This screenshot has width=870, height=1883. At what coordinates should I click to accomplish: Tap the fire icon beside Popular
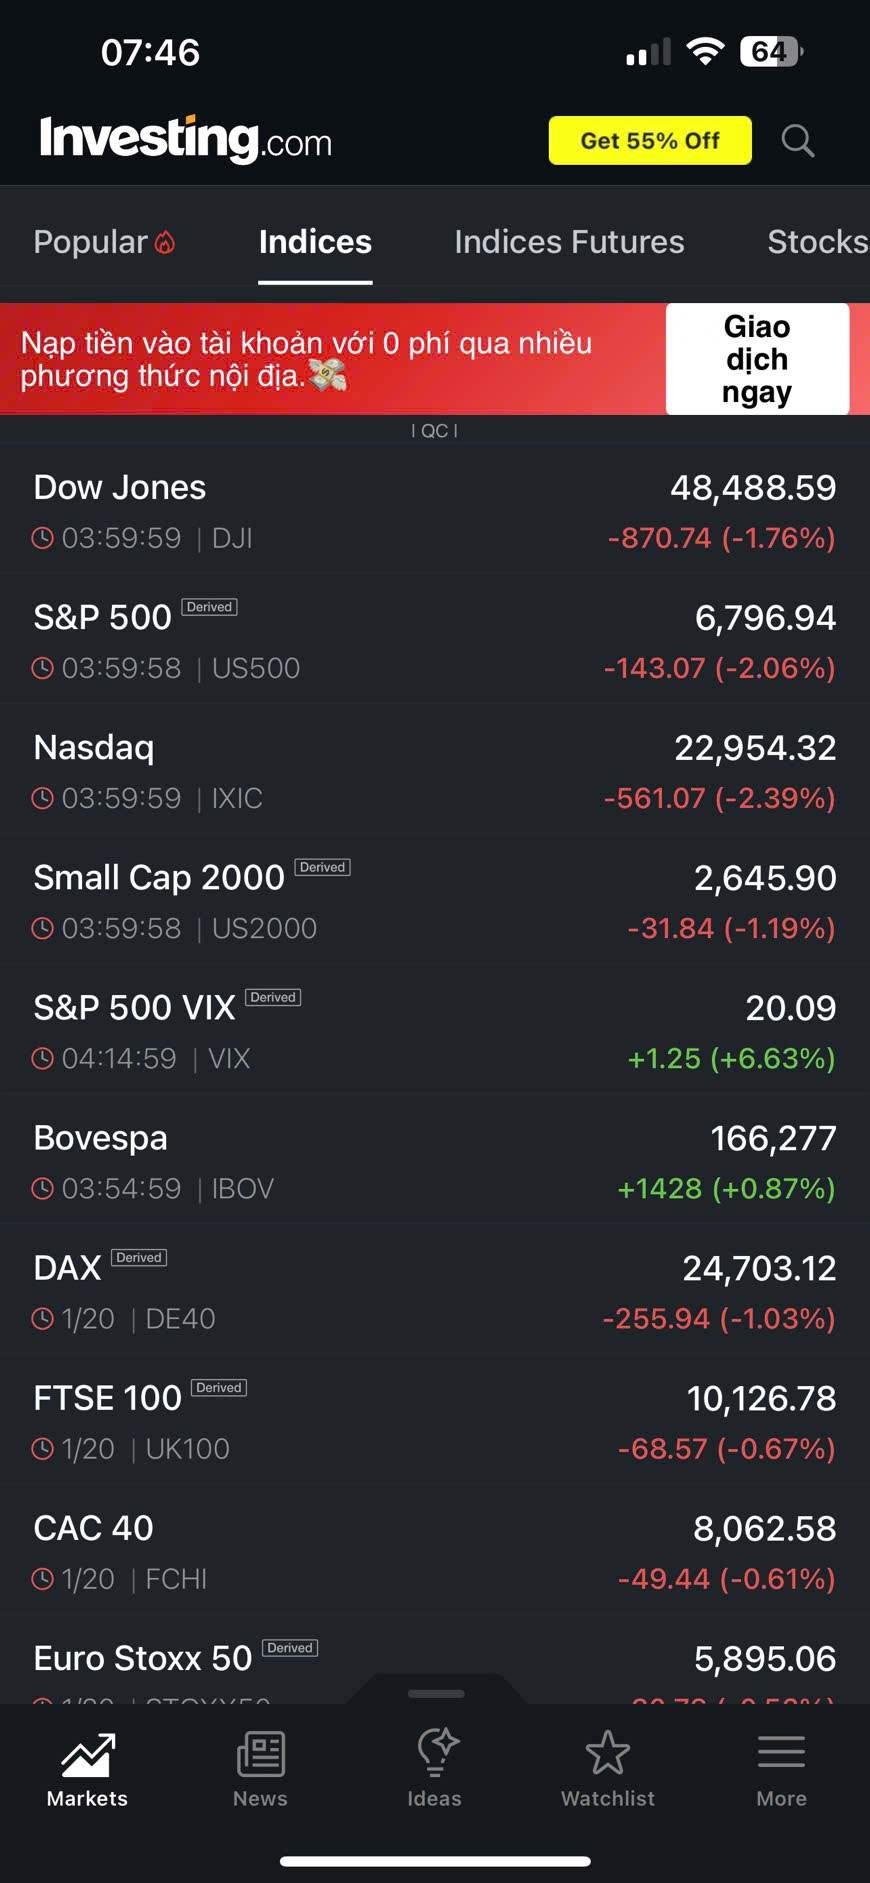[166, 242]
